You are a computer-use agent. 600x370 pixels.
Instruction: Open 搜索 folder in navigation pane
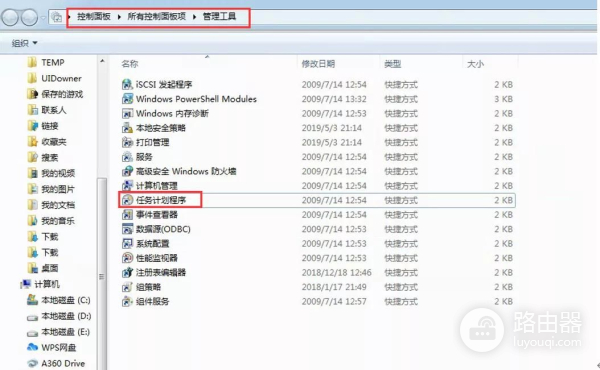point(43,158)
